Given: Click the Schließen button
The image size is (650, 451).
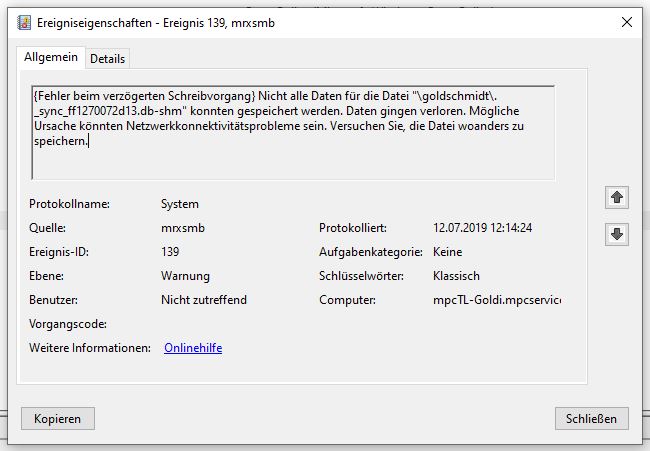Looking at the screenshot, I should 592,418.
